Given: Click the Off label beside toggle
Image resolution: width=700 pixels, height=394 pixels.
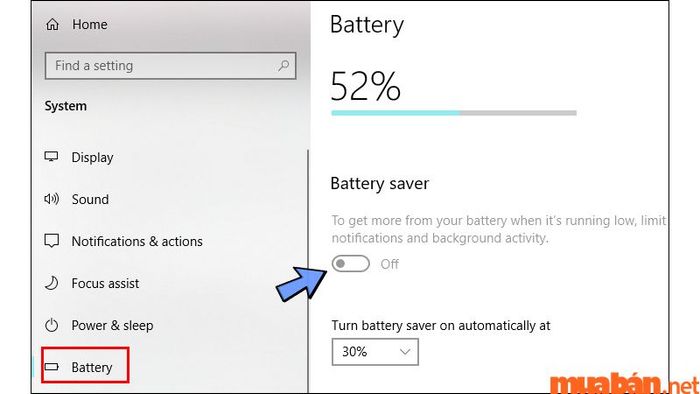Looking at the screenshot, I should (389, 264).
